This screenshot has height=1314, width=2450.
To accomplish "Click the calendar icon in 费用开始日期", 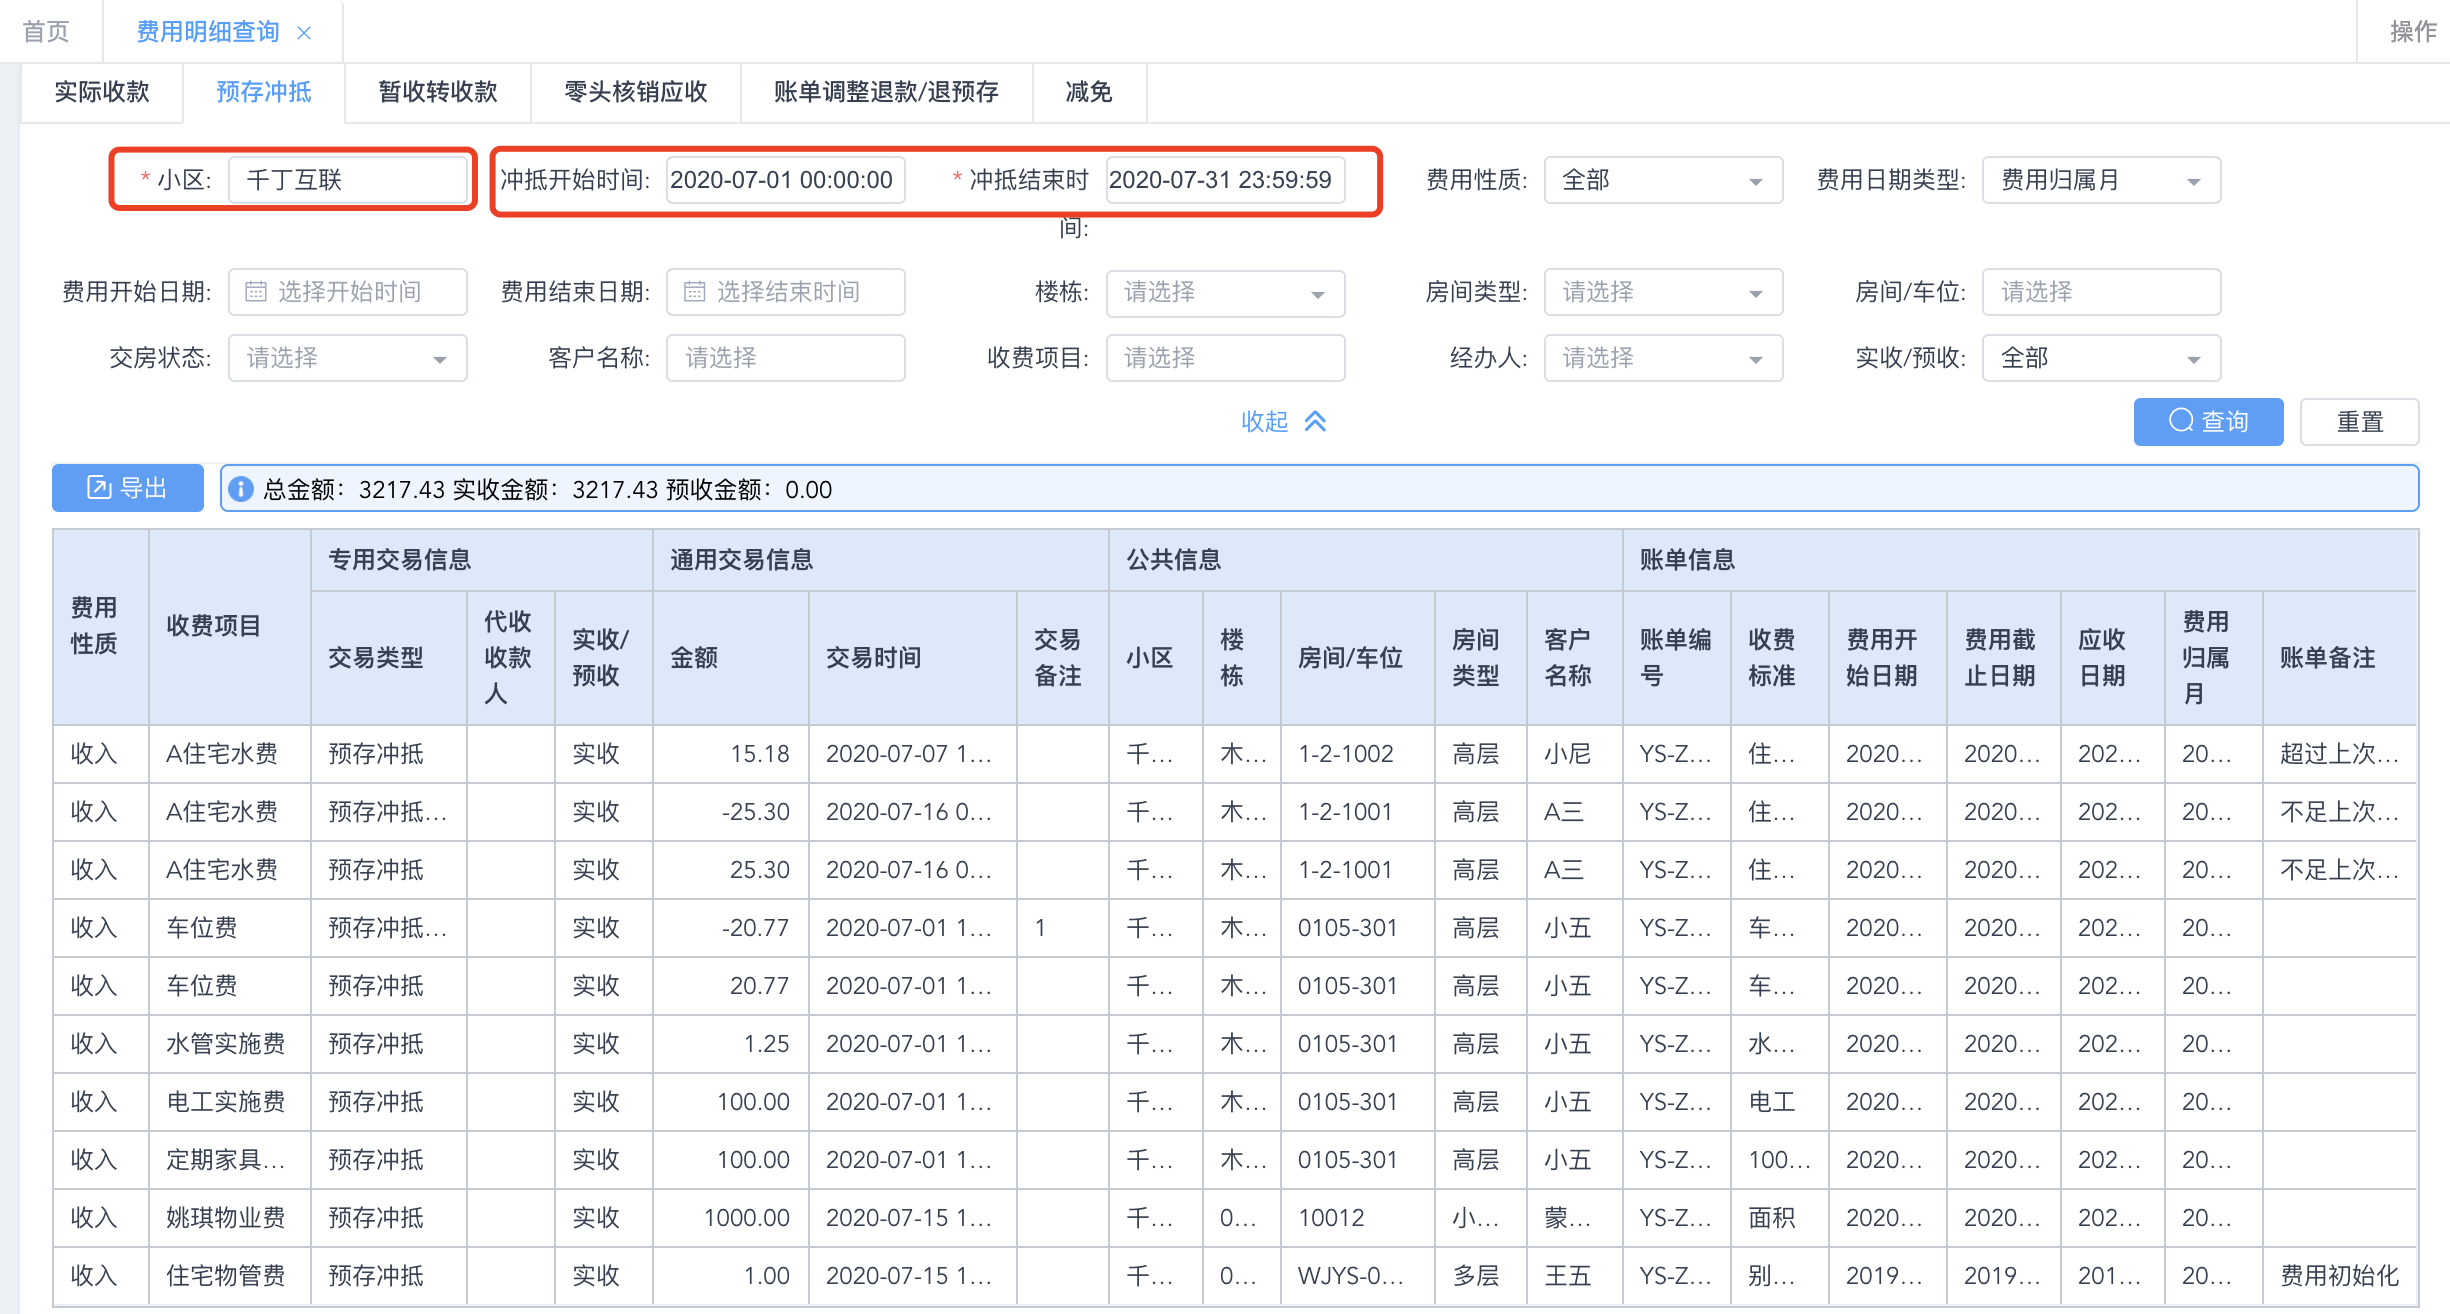I will (256, 291).
